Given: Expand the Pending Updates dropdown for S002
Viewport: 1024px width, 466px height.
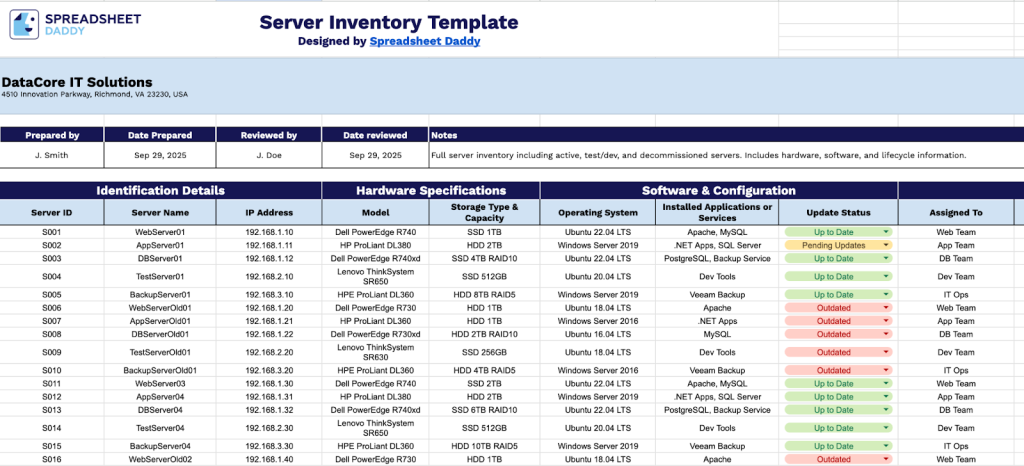Looking at the screenshot, I should click(x=886, y=245).
